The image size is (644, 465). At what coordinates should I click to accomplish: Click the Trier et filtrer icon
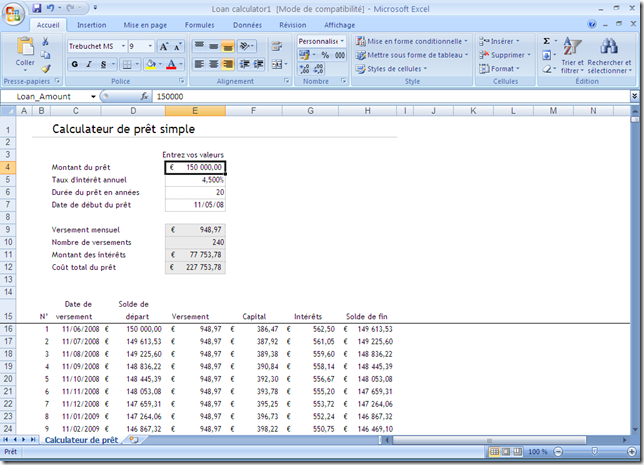tap(572, 47)
